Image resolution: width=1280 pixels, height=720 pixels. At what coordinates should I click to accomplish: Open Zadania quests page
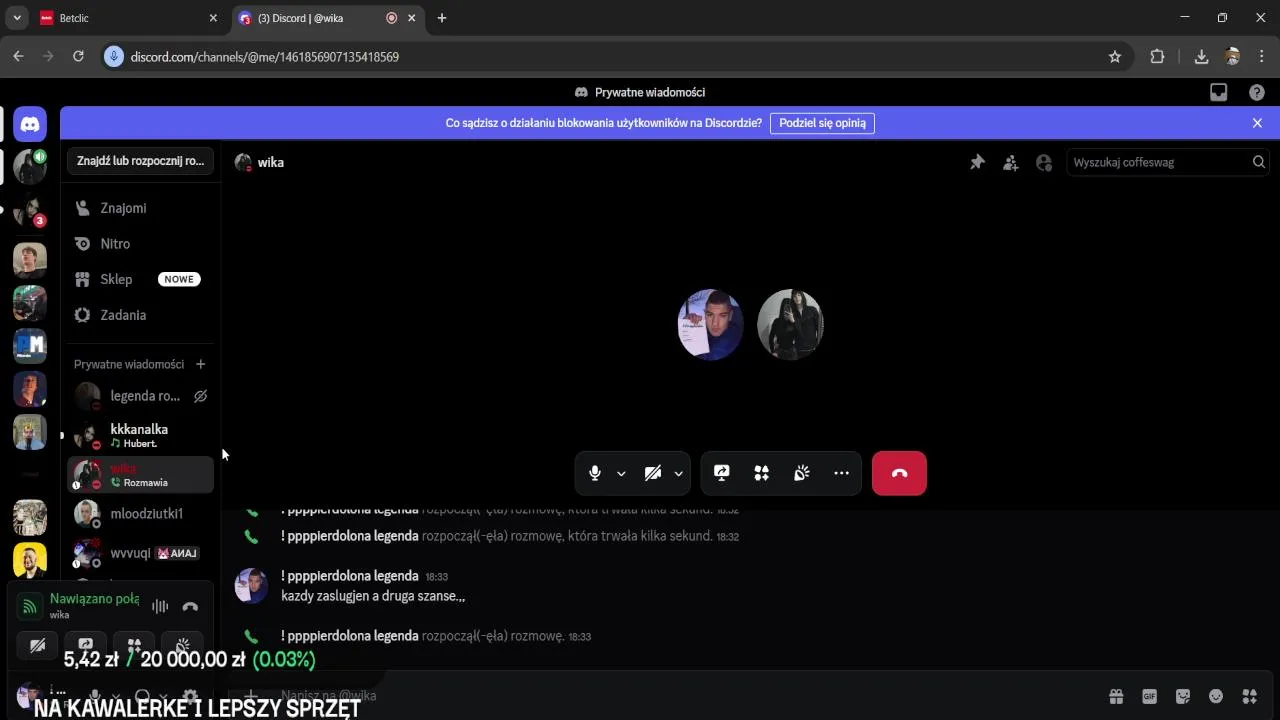[x=140, y=315]
